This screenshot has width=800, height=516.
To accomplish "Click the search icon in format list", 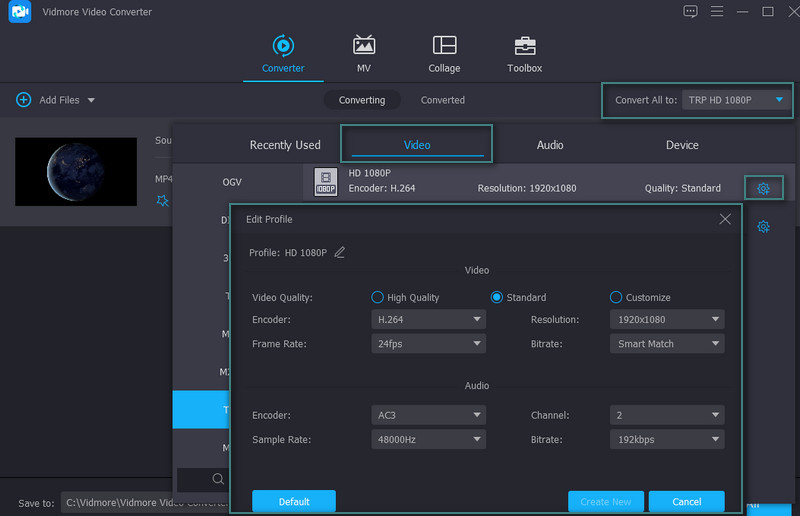I will coord(218,479).
